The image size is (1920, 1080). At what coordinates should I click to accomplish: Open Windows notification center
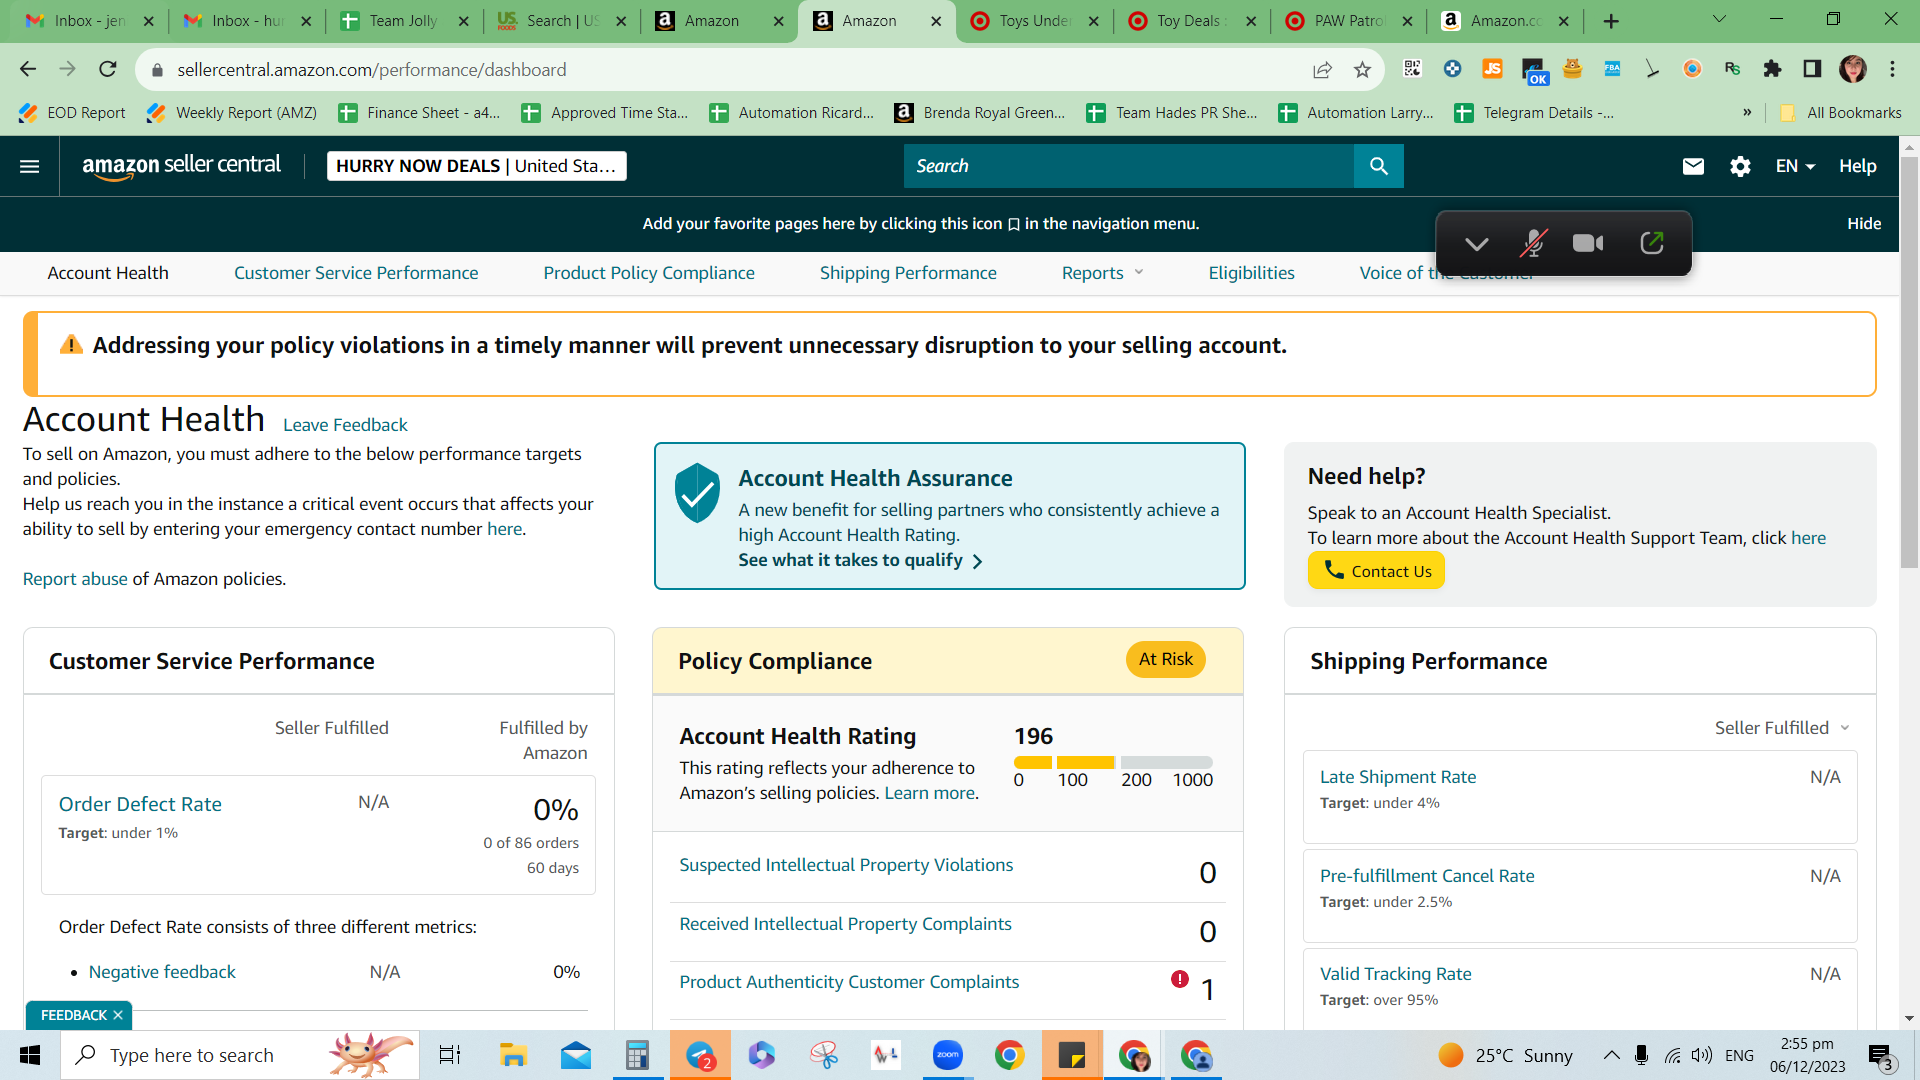click(x=1881, y=1056)
